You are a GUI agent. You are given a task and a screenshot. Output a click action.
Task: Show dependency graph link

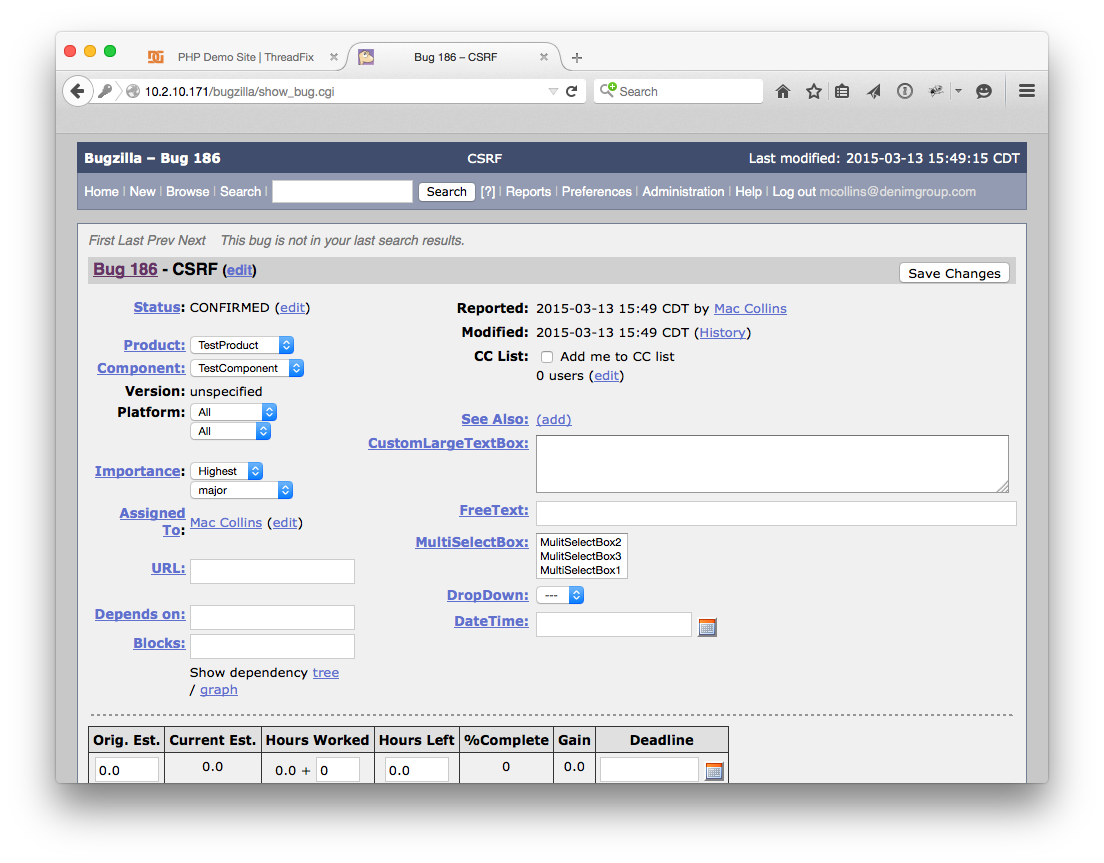[x=218, y=690]
